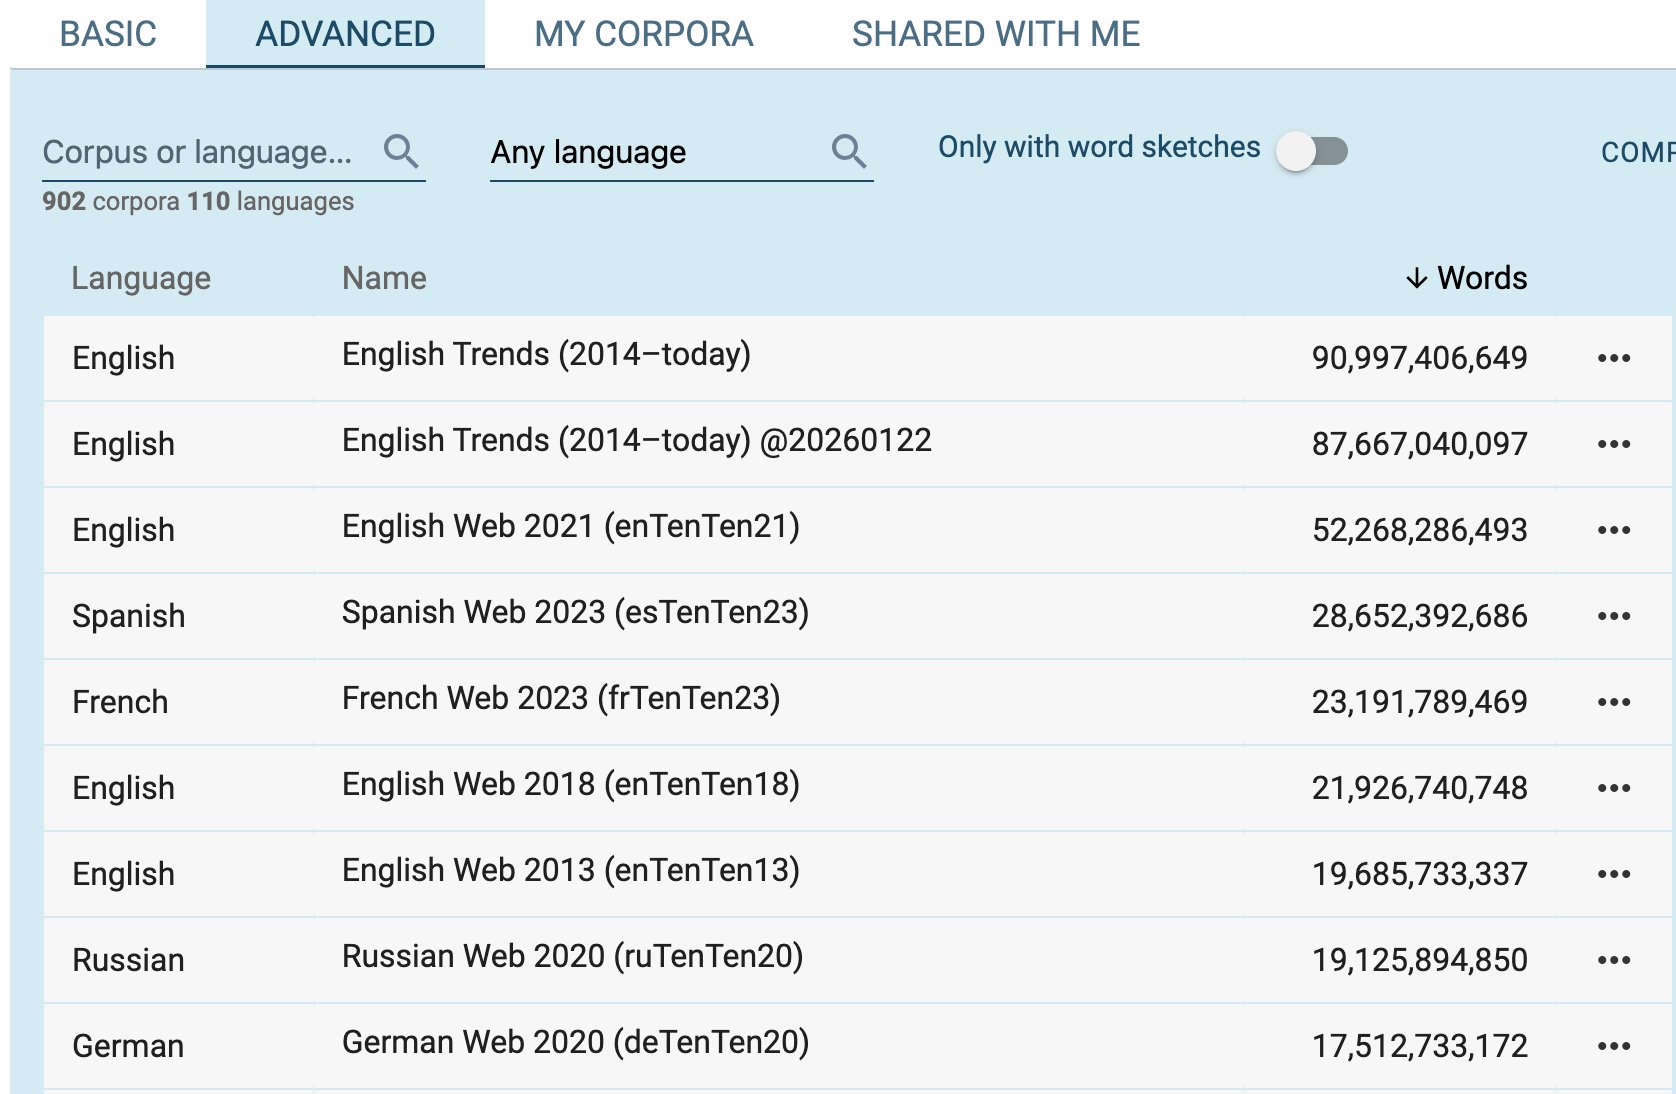Select the ADVANCED tab
Screen dimensions: 1676x1094
[x=345, y=34]
